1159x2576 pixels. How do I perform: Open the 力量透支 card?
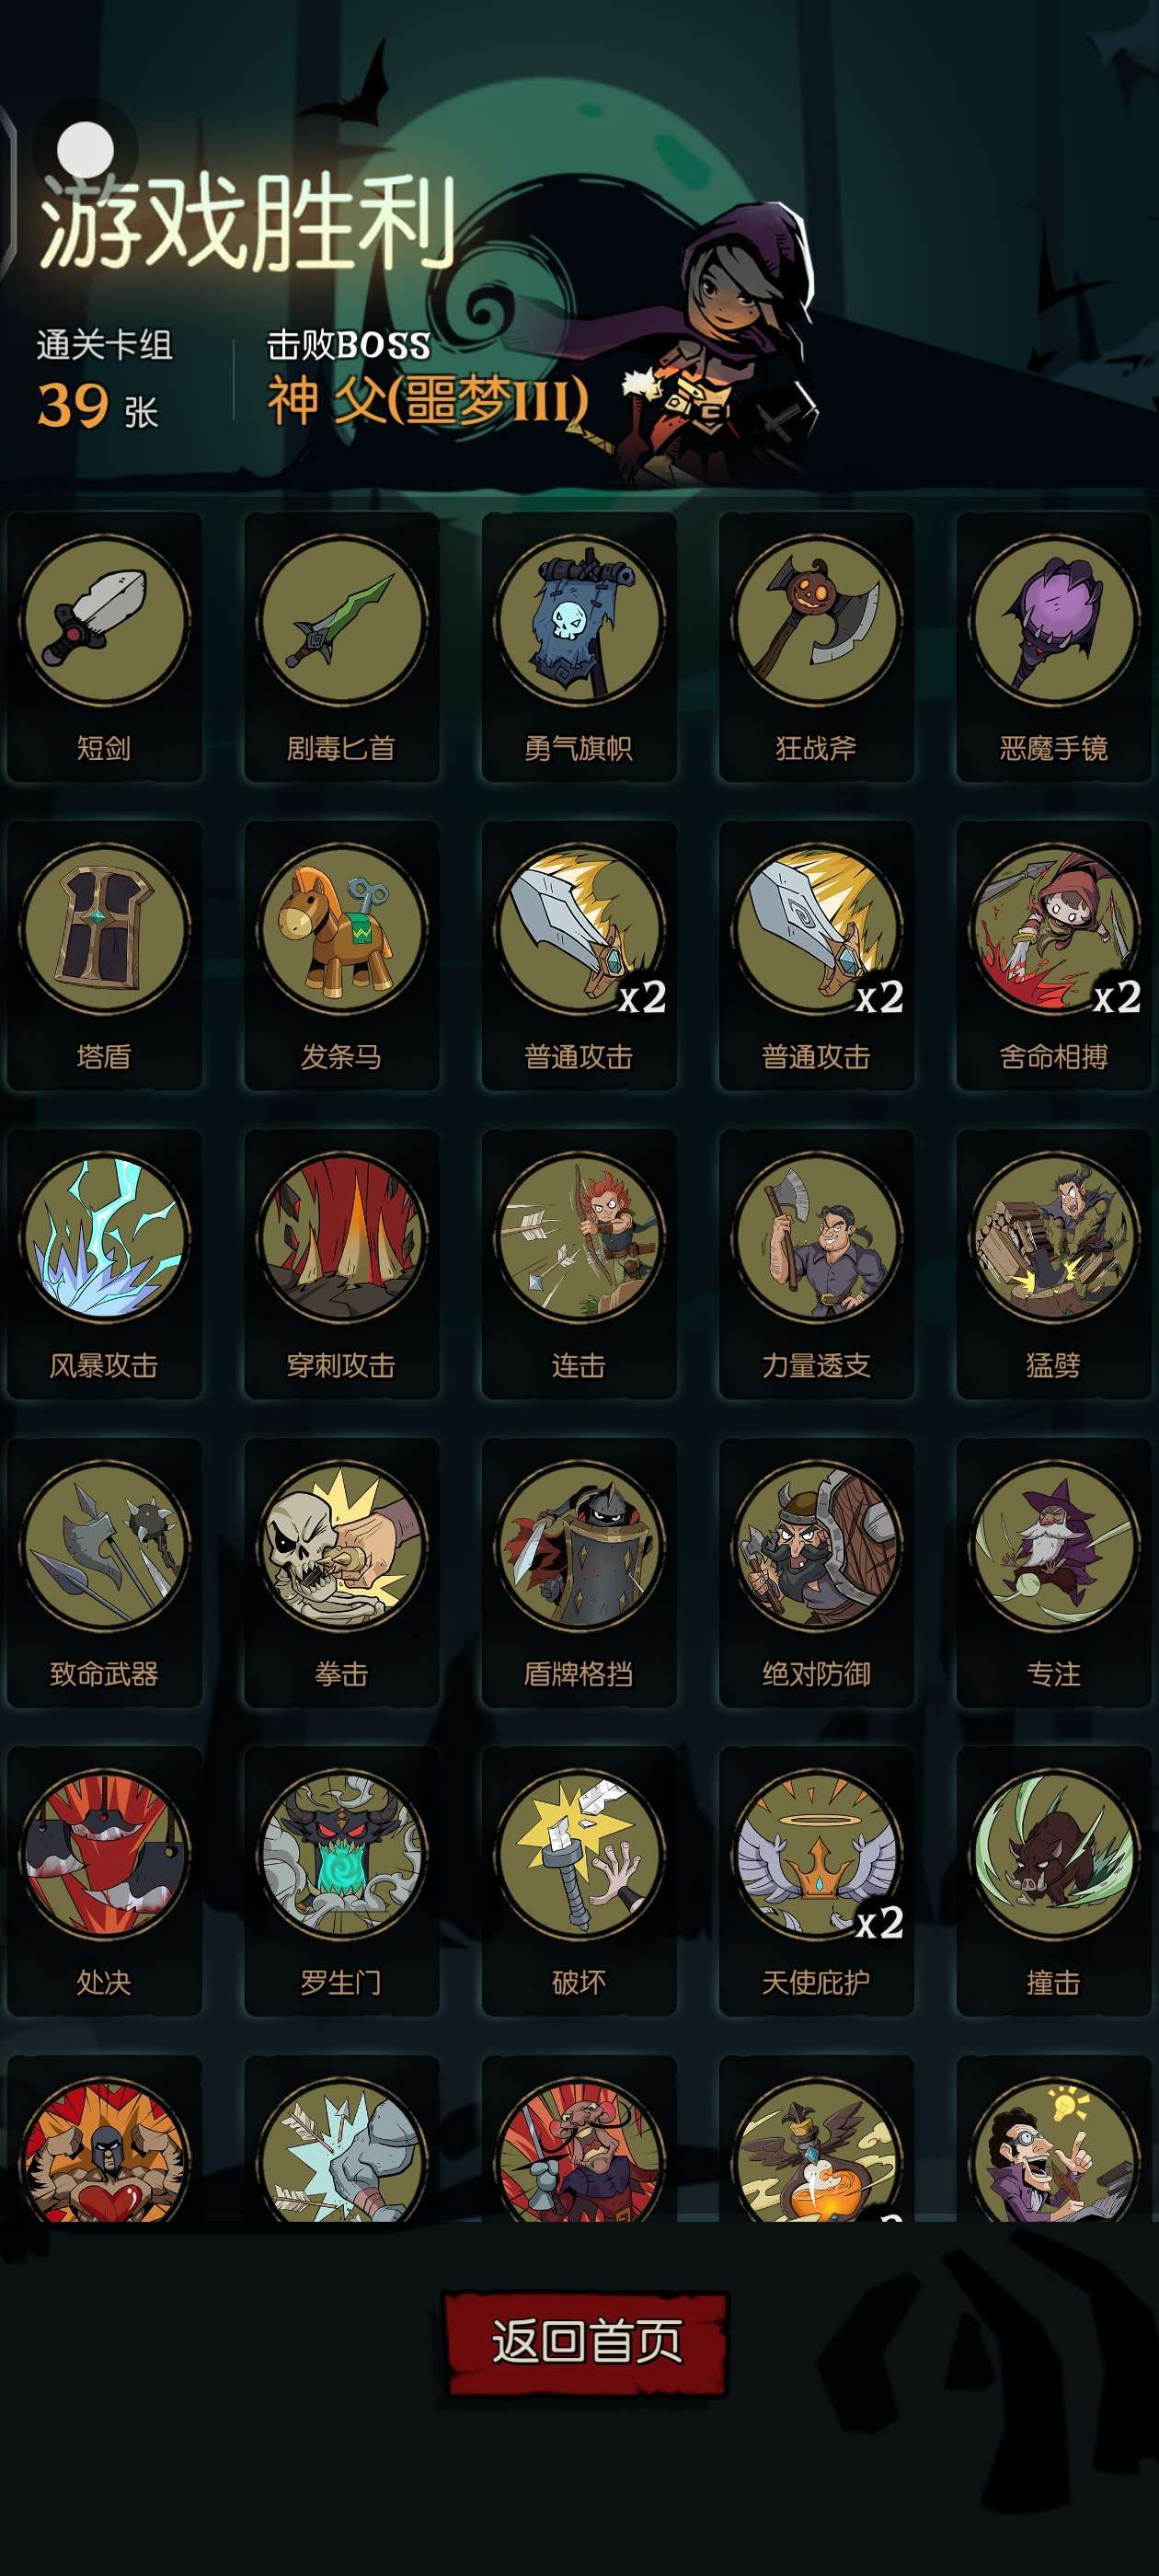tap(816, 1264)
